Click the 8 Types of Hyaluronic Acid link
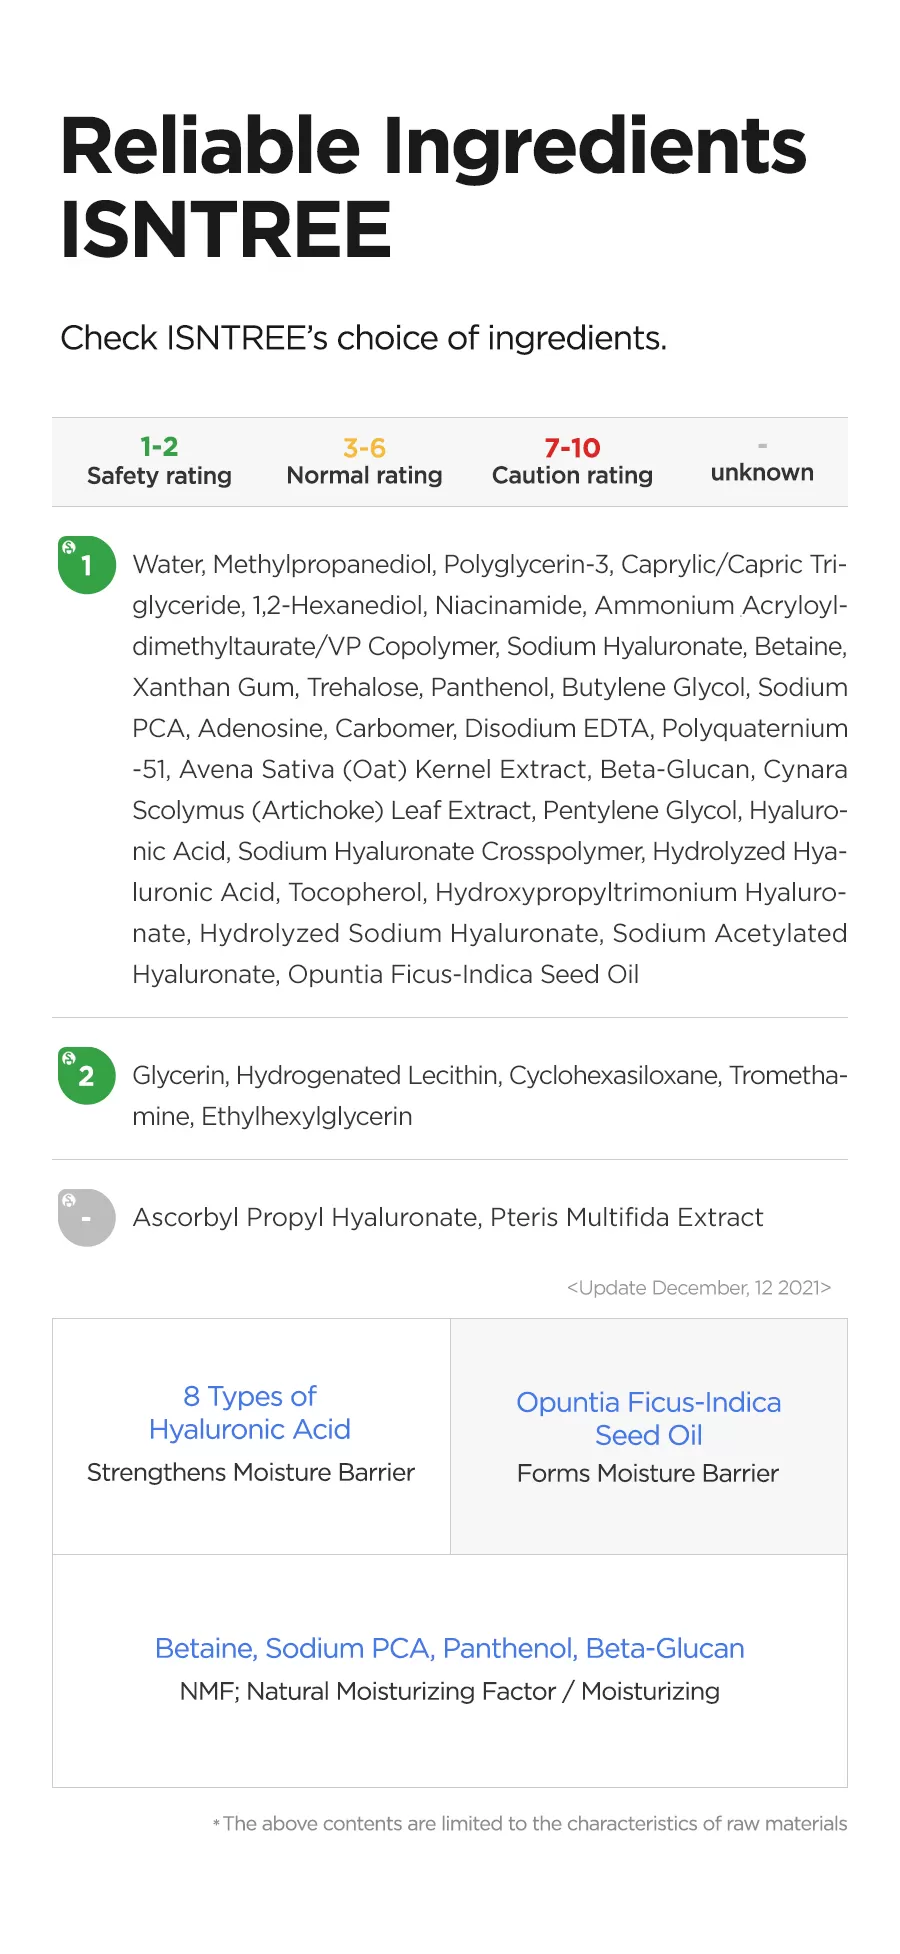This screenshot has height=1954, width=900. [x=250, y=1412]
